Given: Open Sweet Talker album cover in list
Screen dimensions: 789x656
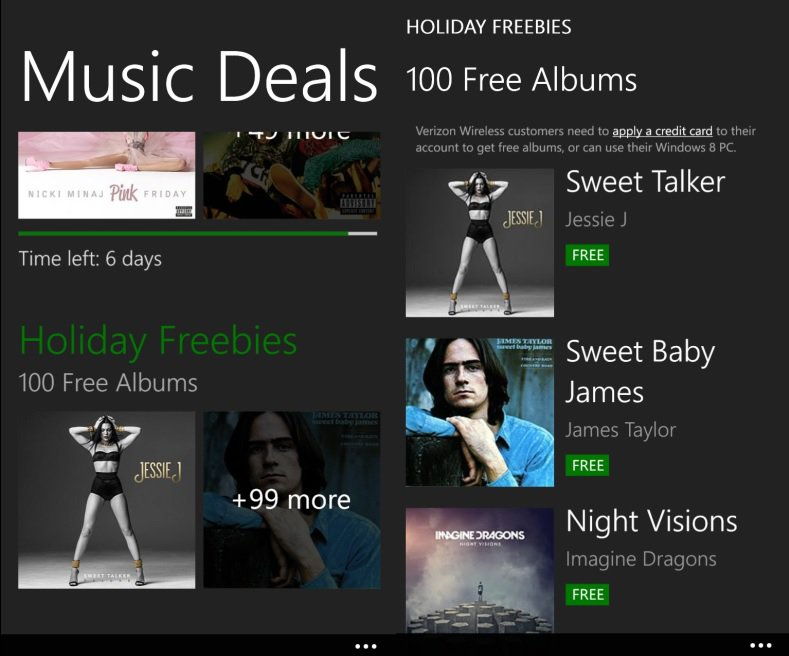Looking at the screenshot, I should 480,243.
